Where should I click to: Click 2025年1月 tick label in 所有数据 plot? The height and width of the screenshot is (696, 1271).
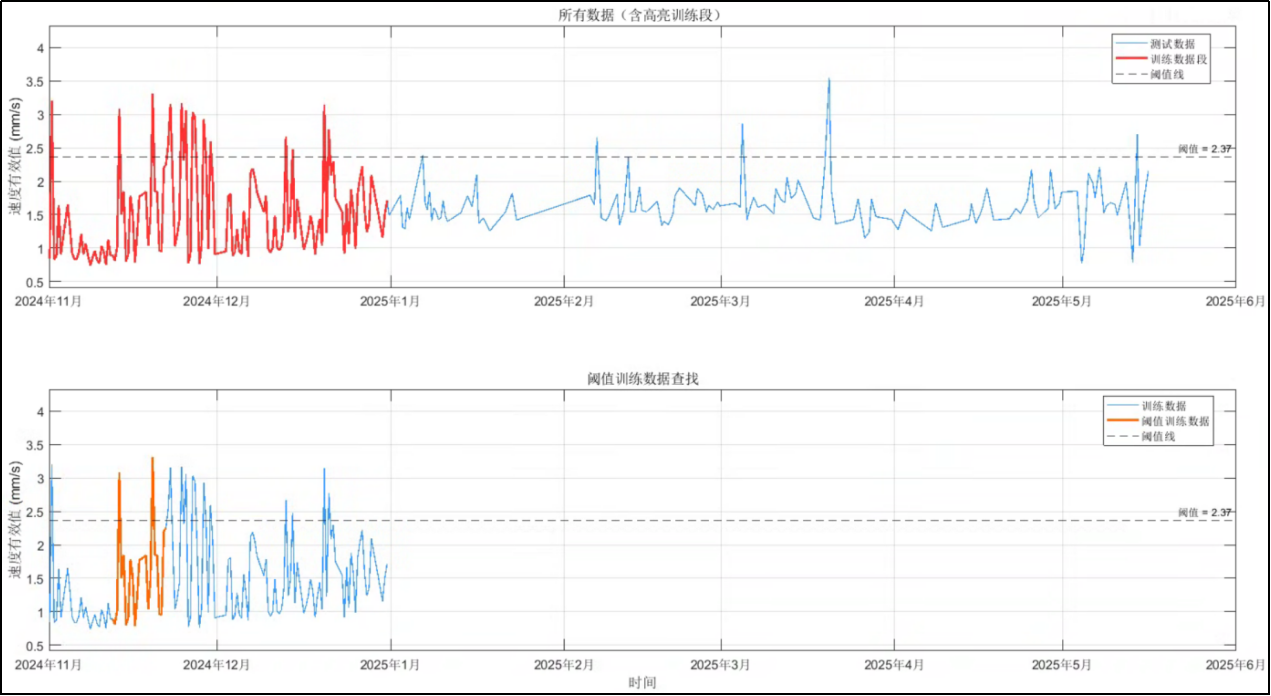(391, 300)
